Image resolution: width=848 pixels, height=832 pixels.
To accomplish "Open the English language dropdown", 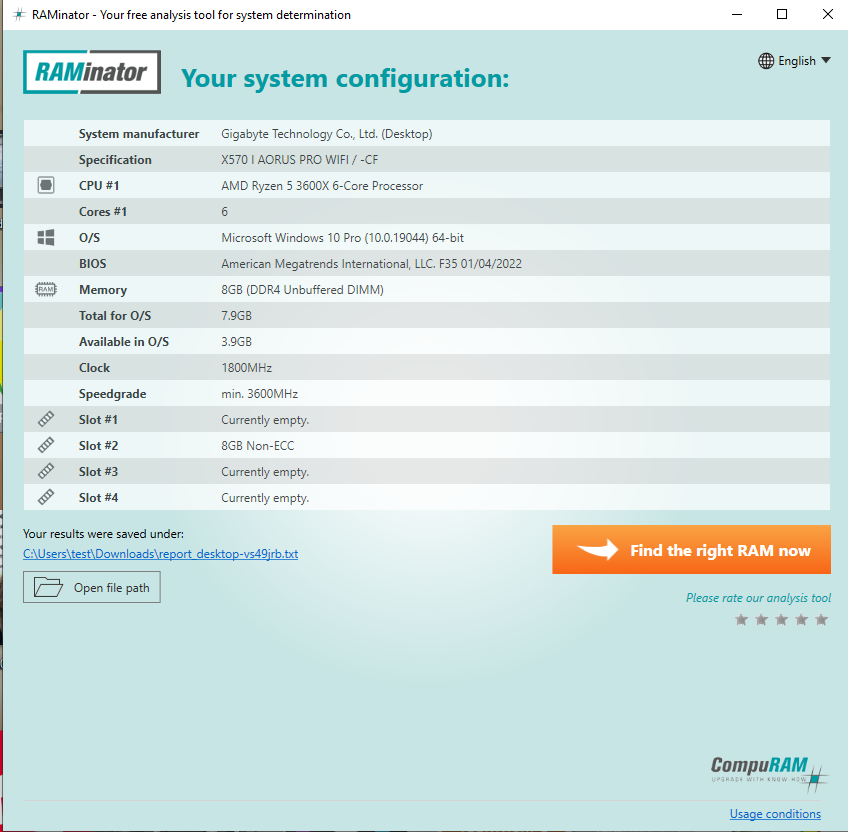I will pos(794,61).
